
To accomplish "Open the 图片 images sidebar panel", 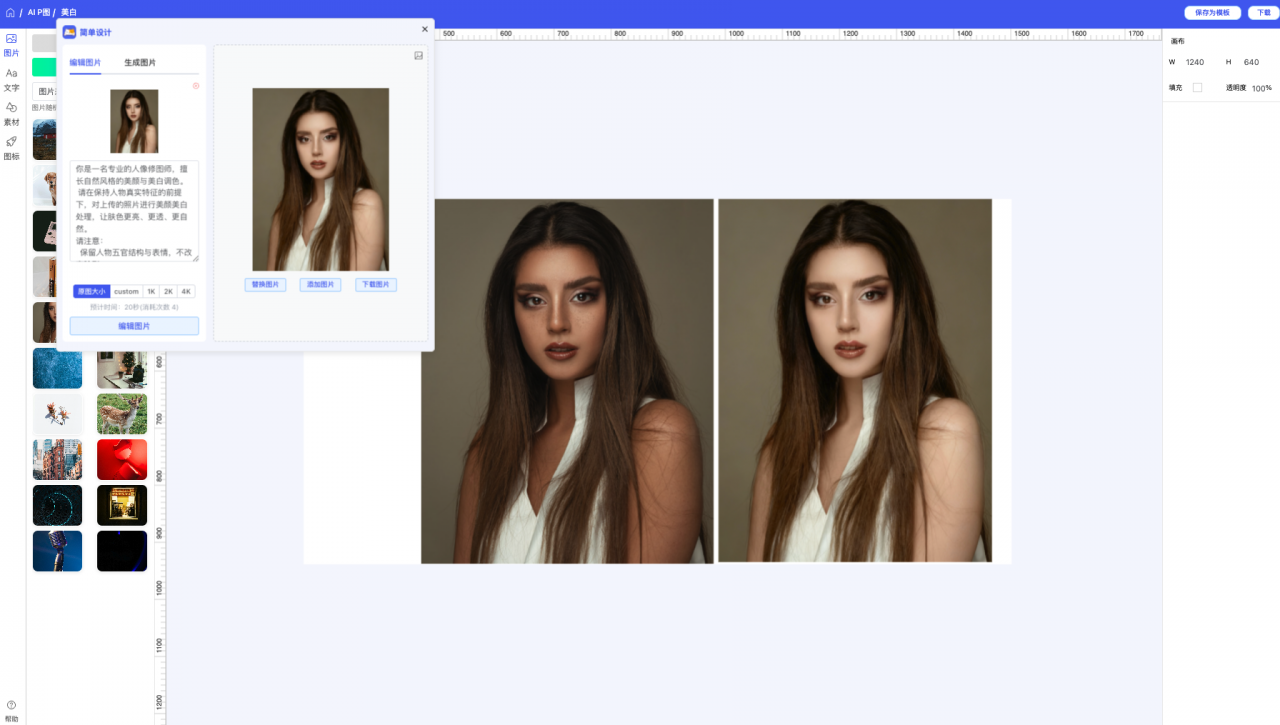I will coord(11,44).
